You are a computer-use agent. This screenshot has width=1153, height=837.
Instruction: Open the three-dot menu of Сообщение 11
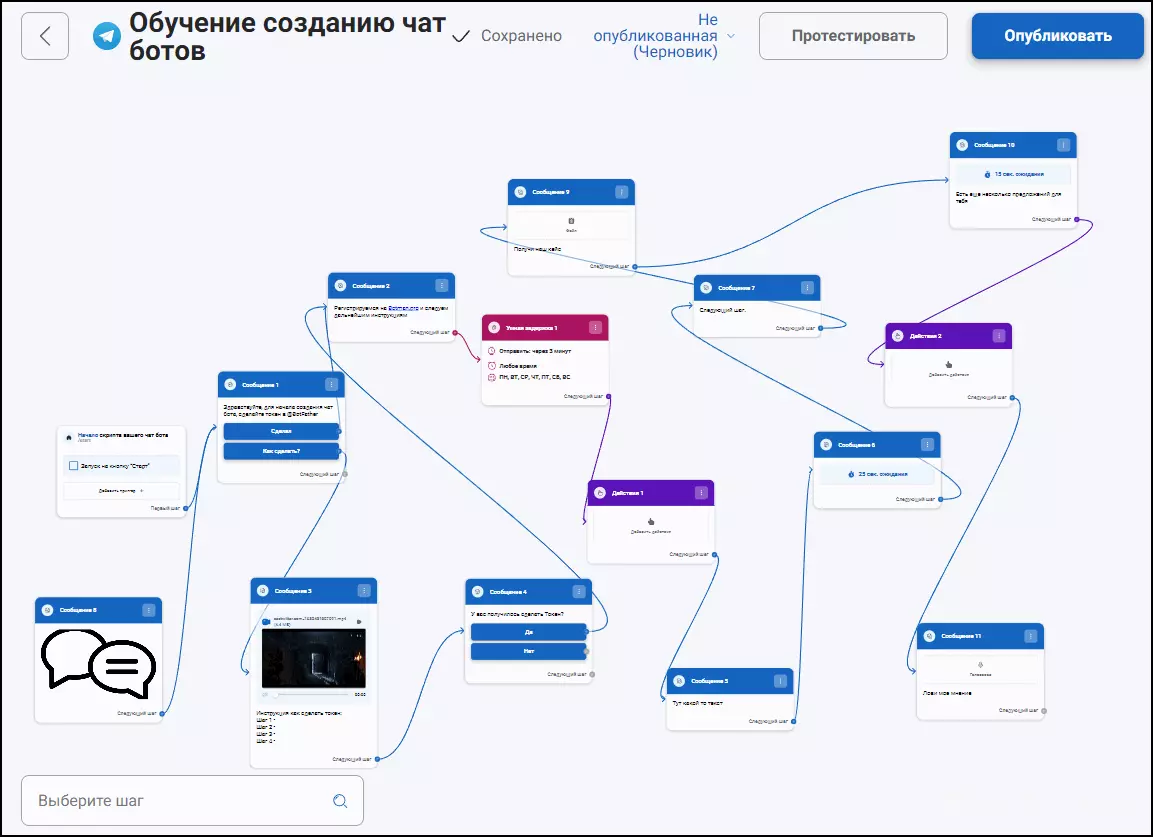pos(1031,636)
